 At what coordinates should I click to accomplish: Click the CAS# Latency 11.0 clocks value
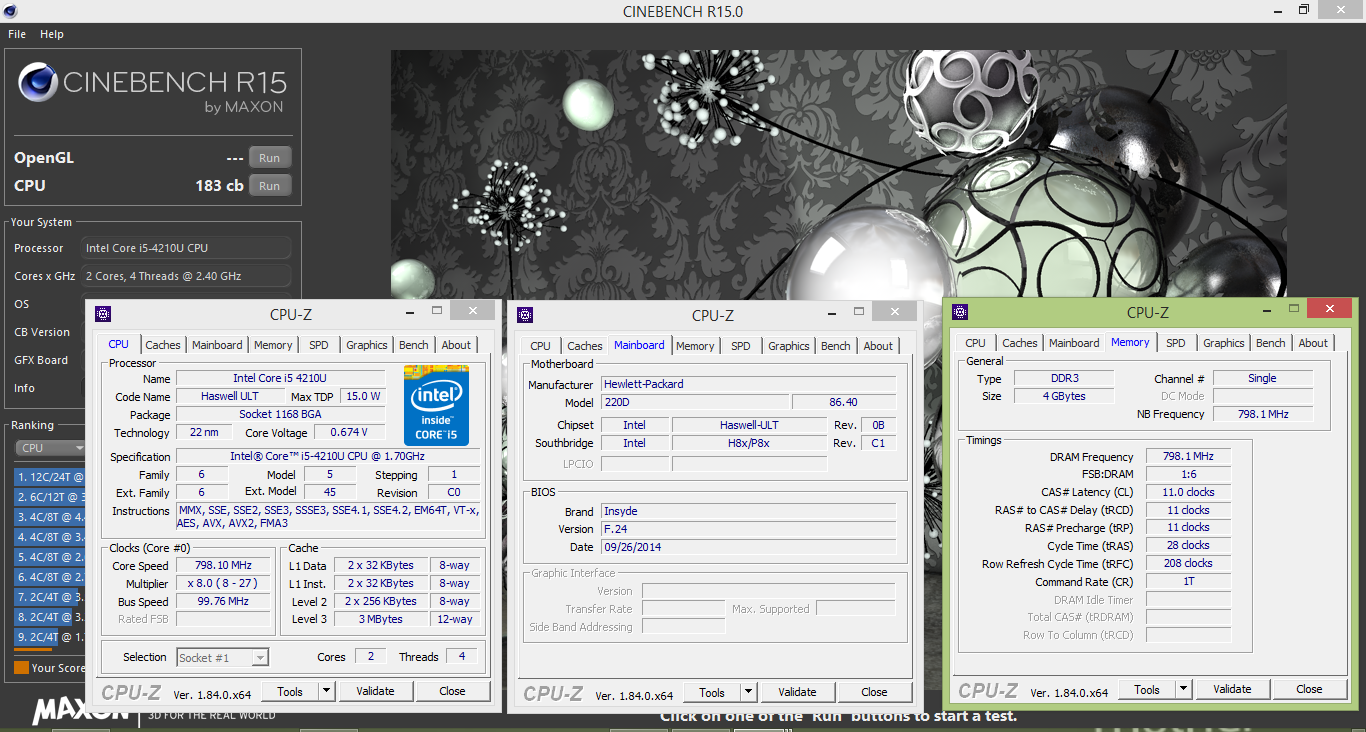point(1188,492)
